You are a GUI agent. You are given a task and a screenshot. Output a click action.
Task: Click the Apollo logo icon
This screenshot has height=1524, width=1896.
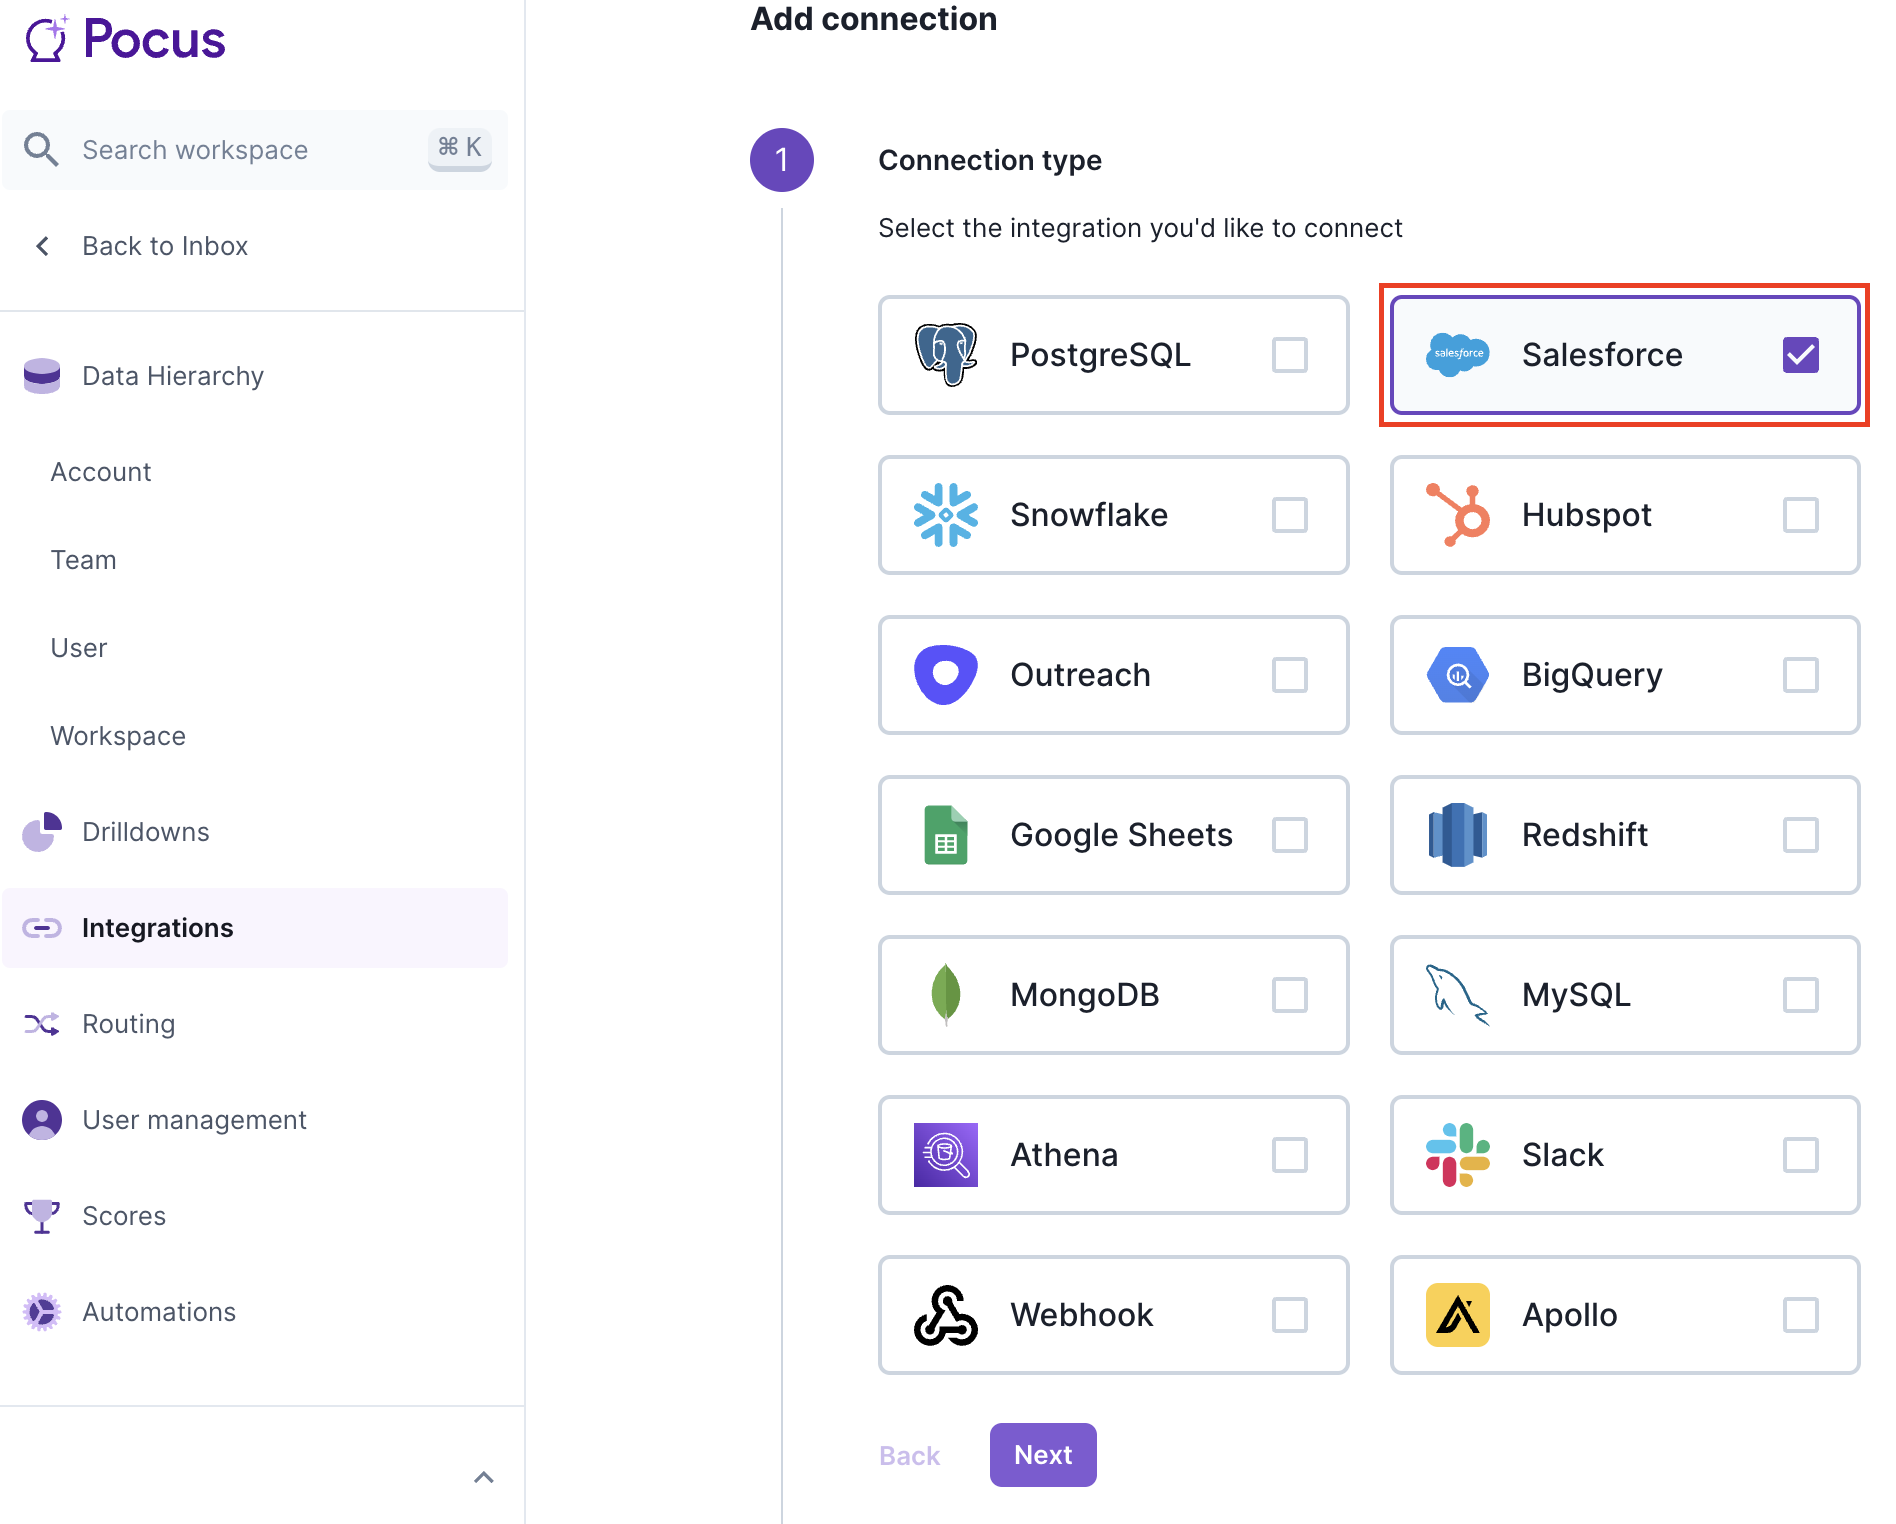[x=1458, y=1315]
